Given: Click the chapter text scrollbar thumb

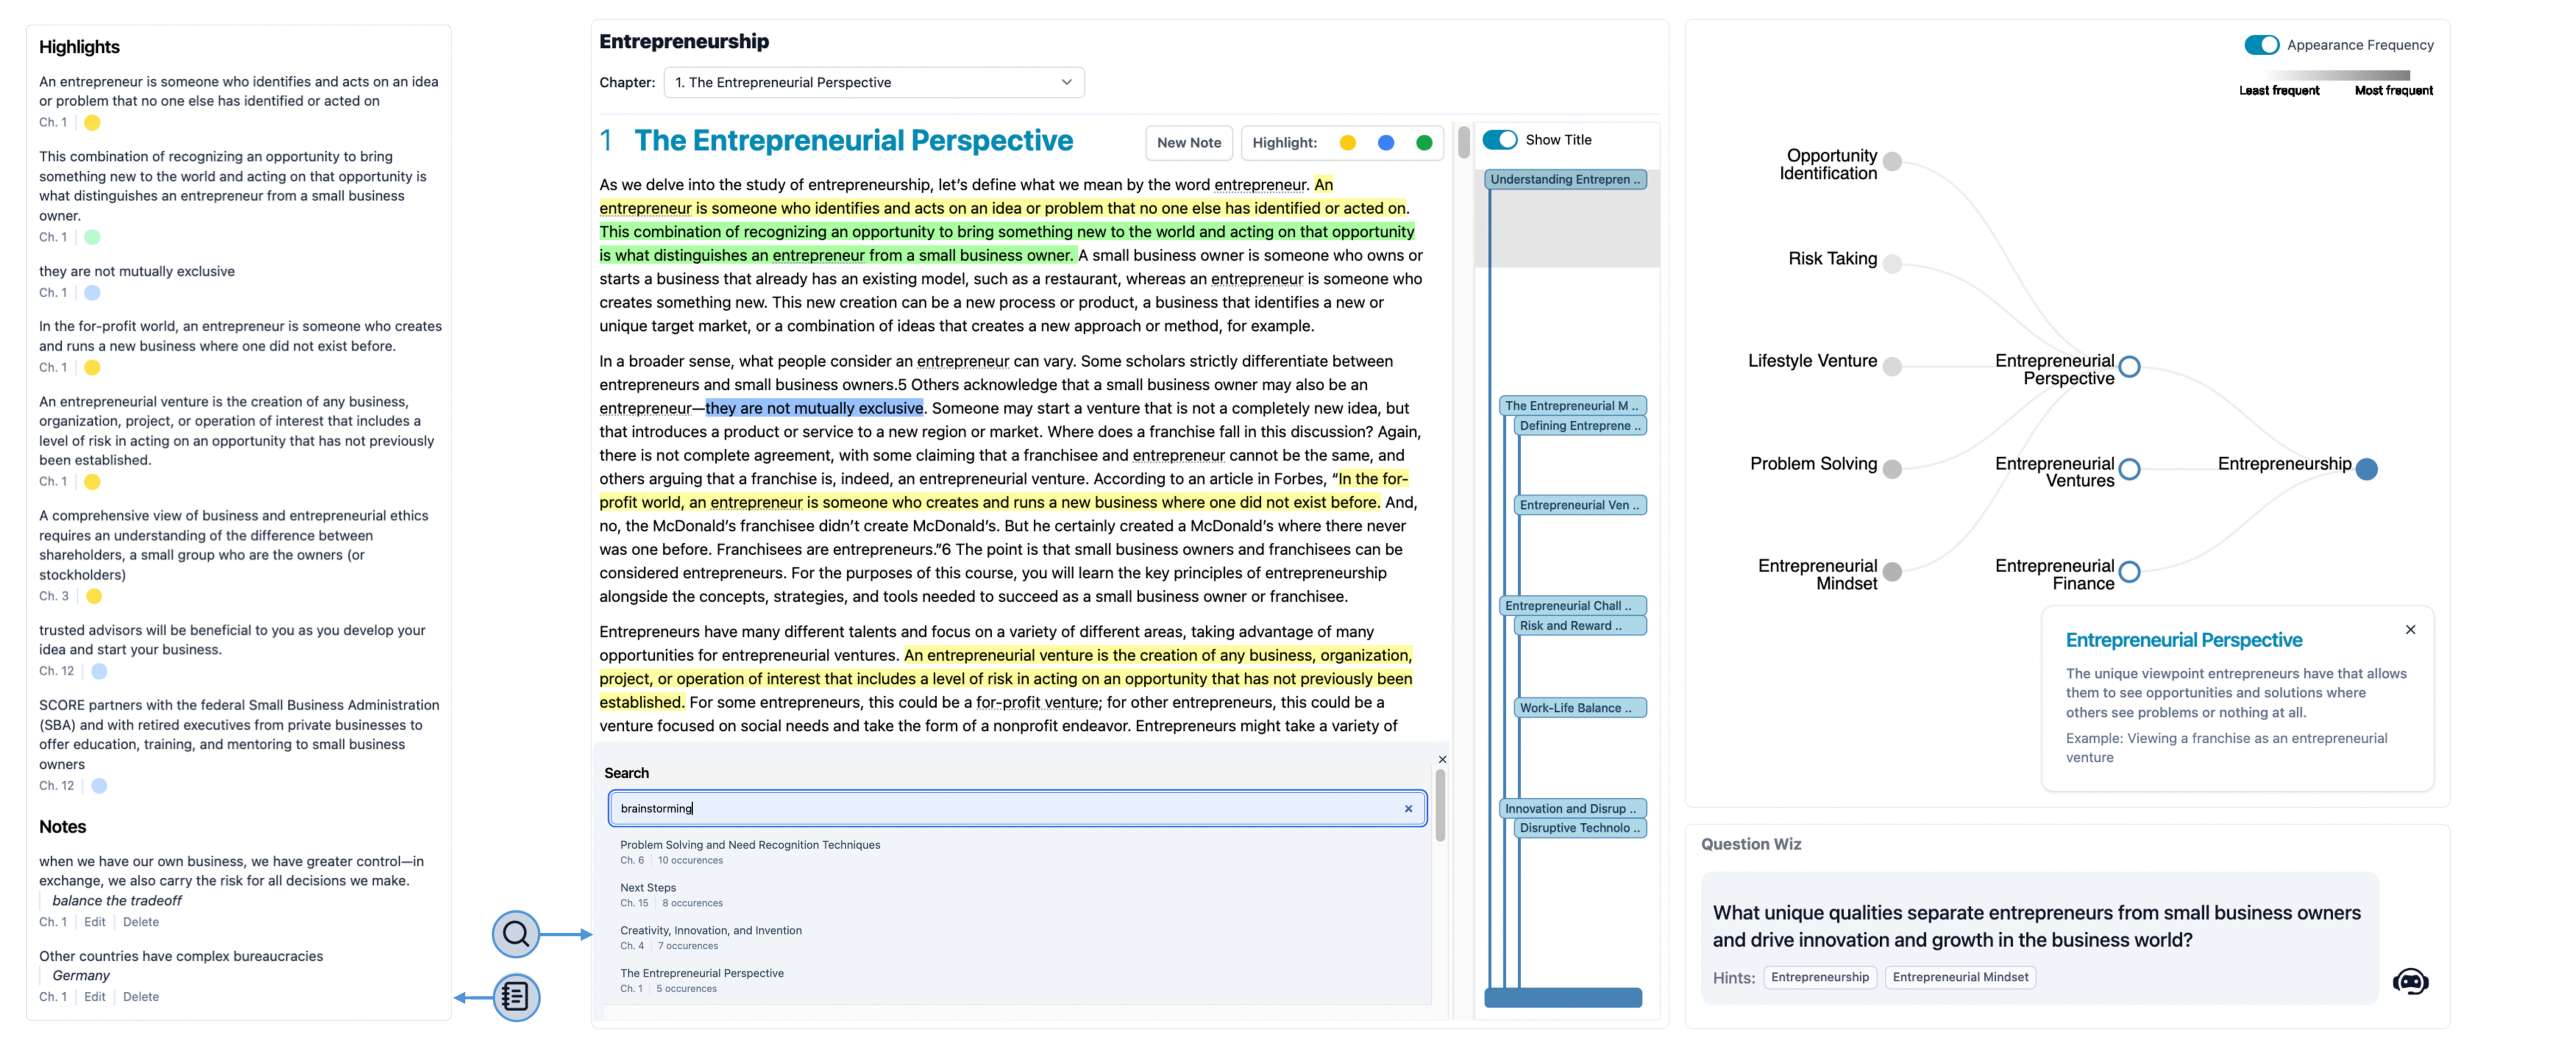Looking at the screenshot, I should coord(1463,142).
